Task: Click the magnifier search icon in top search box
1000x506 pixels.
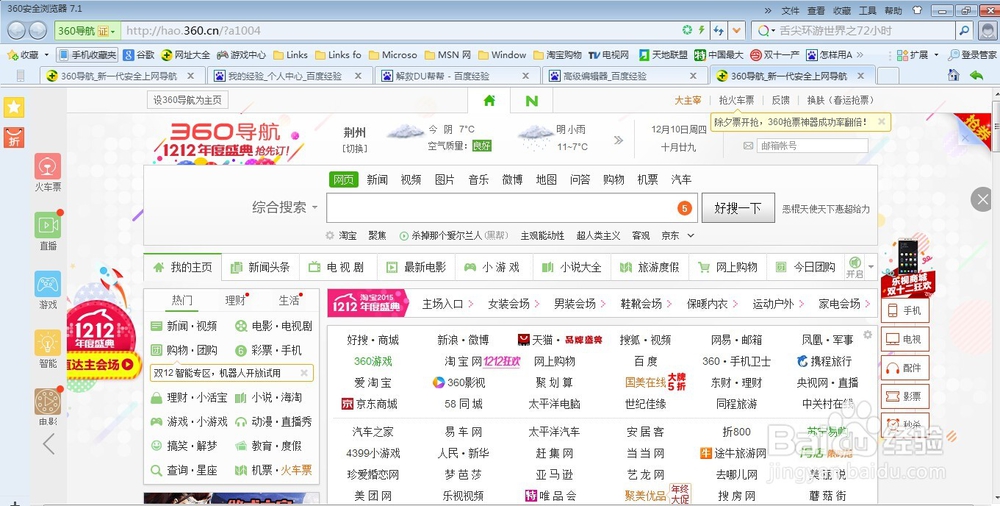Action: tap(964, 31)
